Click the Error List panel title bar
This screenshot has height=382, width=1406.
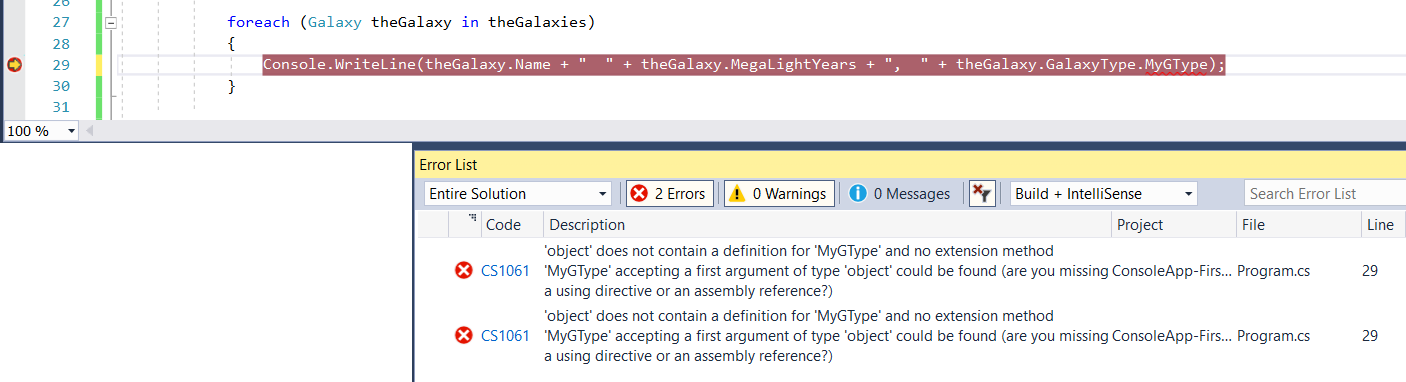point(909,164)
